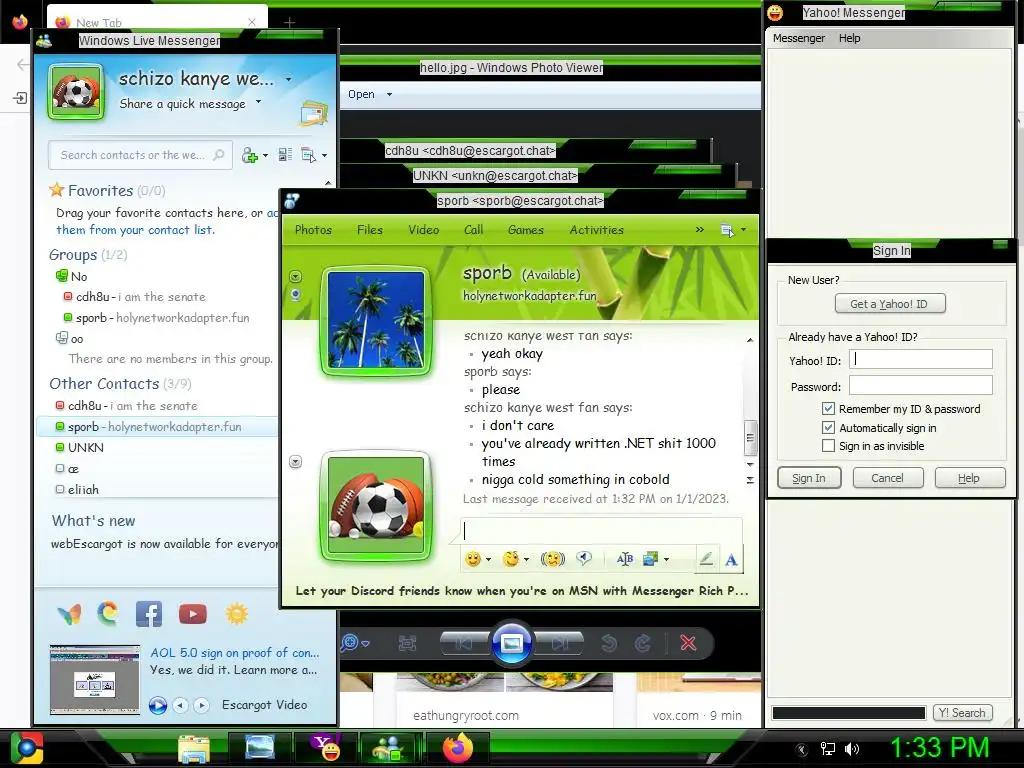This screenshot has height=768, width=1024.
Task: Click the MSN butterfly icon in bottom bar
Action: (69, 614)
